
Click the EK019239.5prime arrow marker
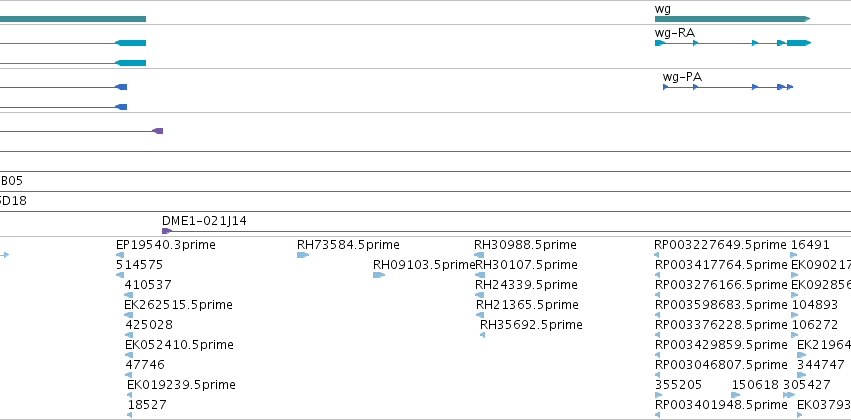pos(129,395)
